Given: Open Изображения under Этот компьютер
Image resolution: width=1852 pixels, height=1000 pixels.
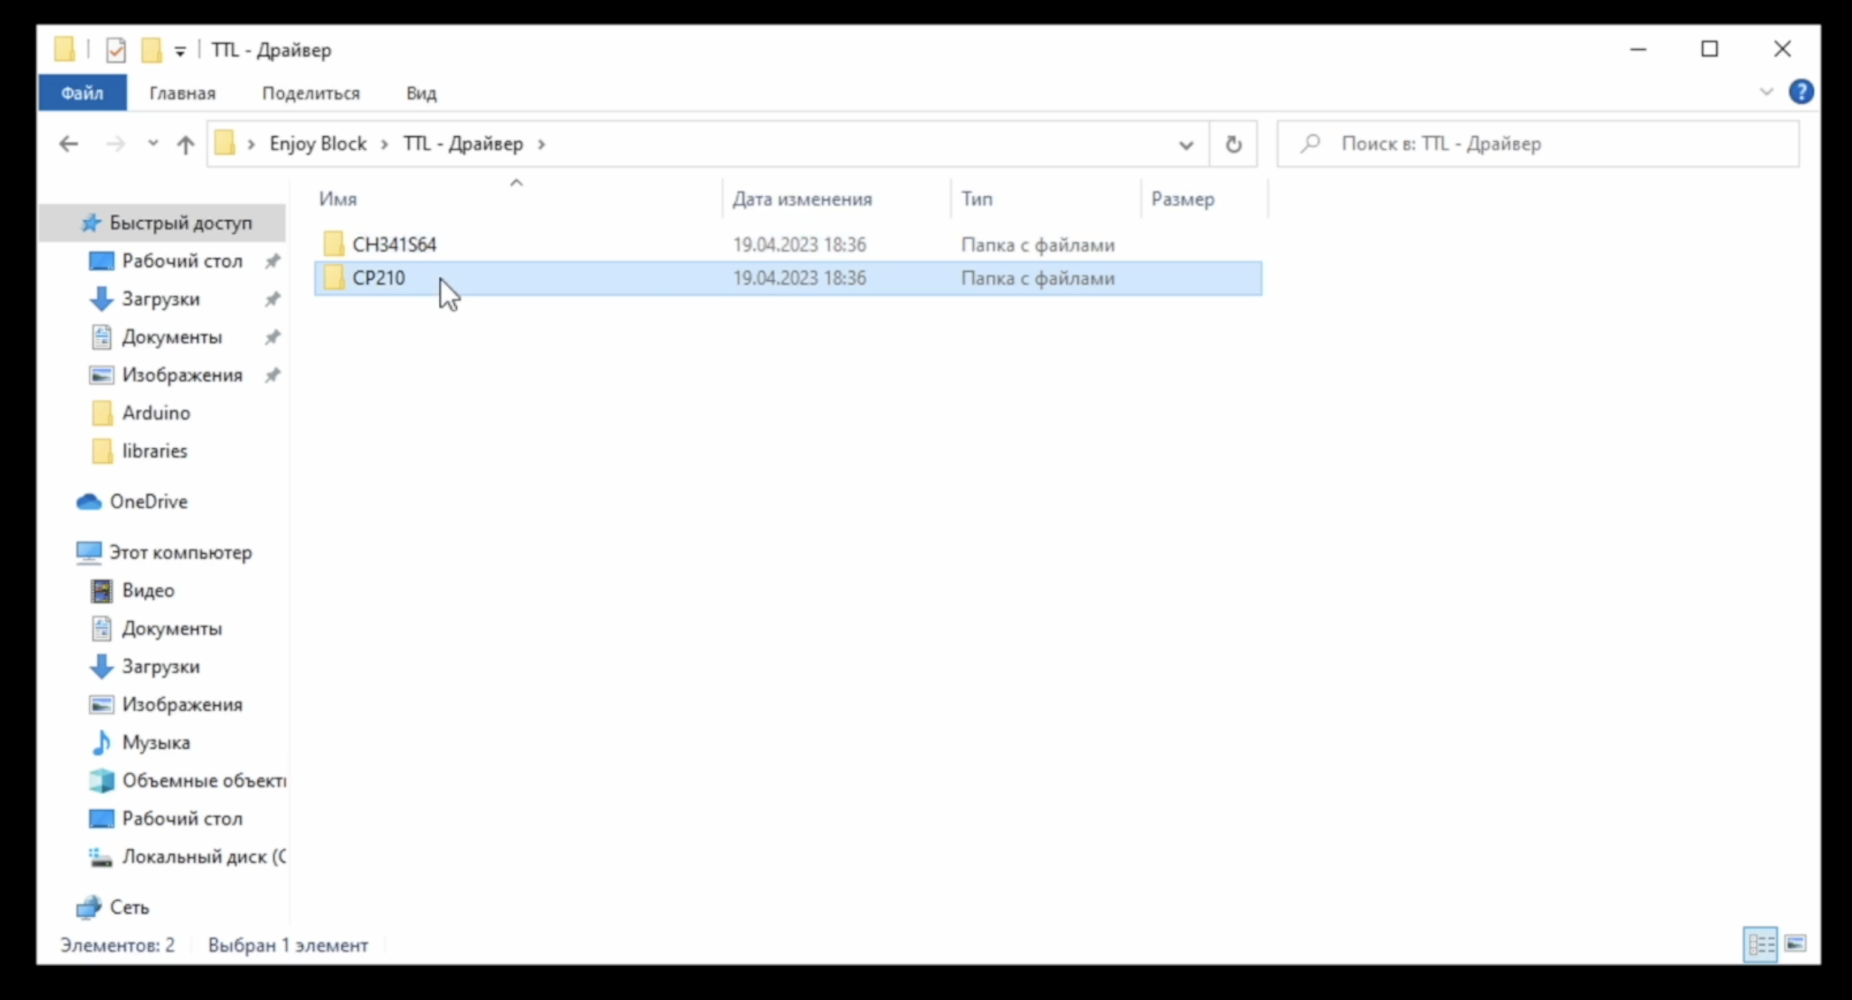Looking at the screenshot, I should coord(182,705).
